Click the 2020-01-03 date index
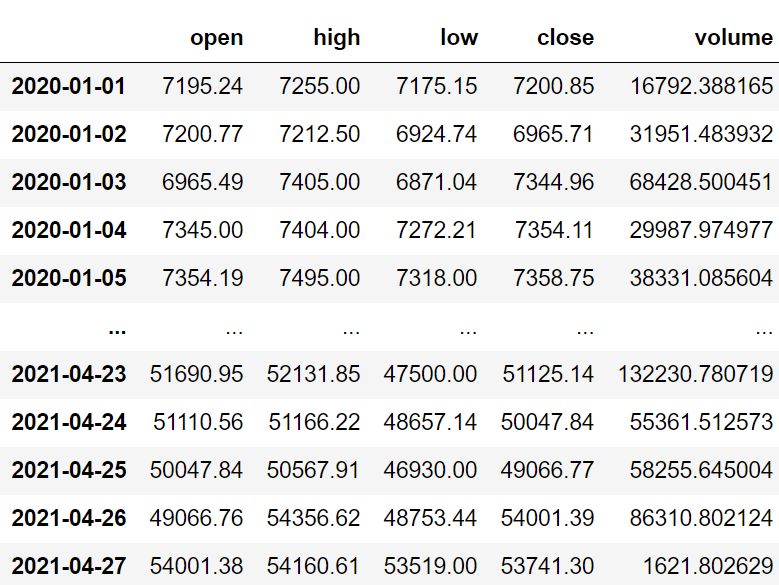Image resolution: width=779 pixels, height=585 pixels. pos(69,182)
